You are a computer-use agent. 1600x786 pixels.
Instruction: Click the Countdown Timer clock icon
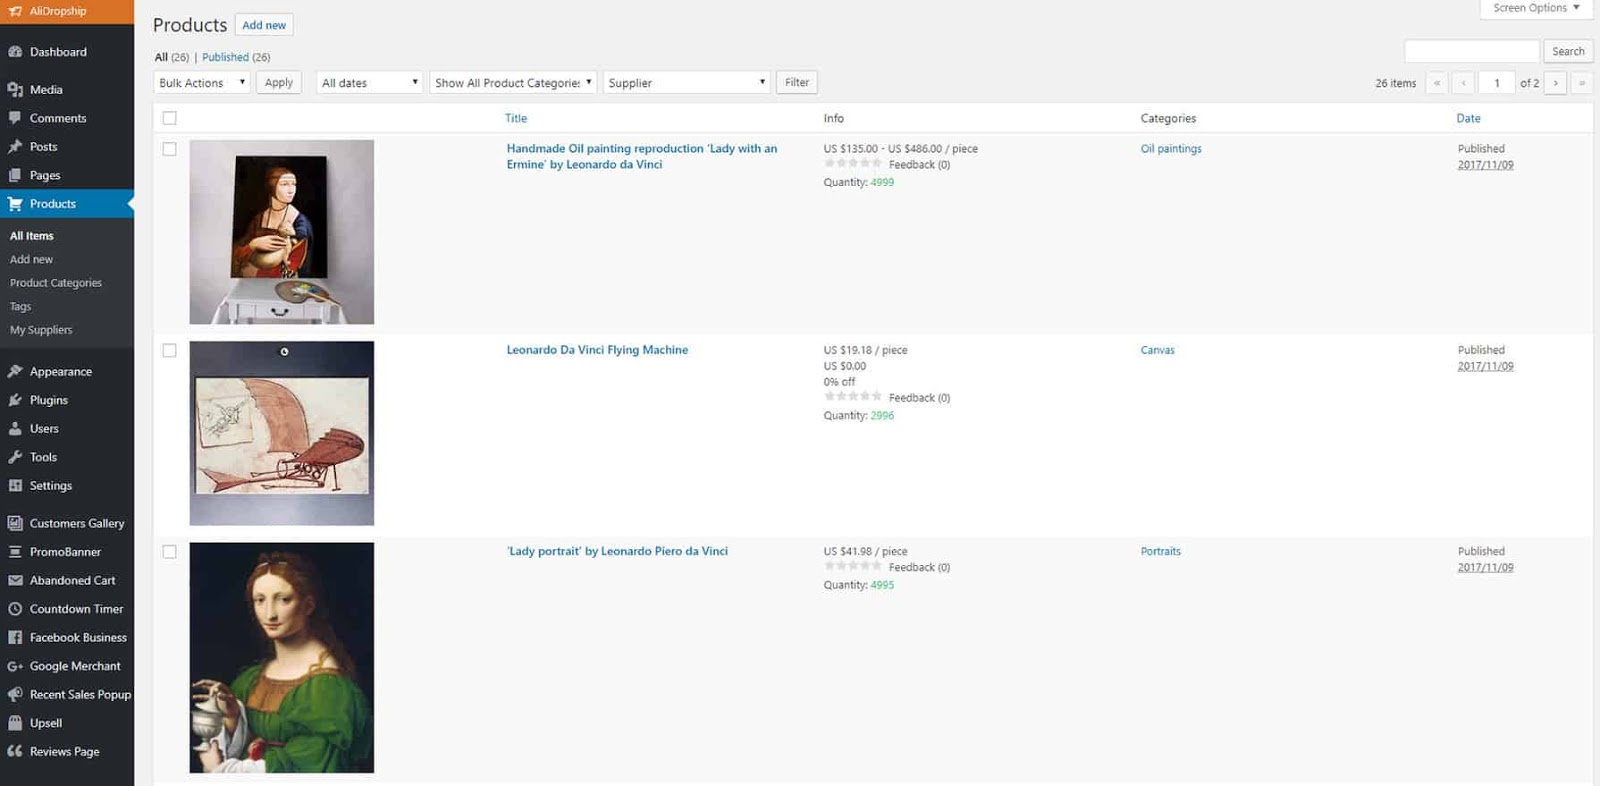[15, 609]
